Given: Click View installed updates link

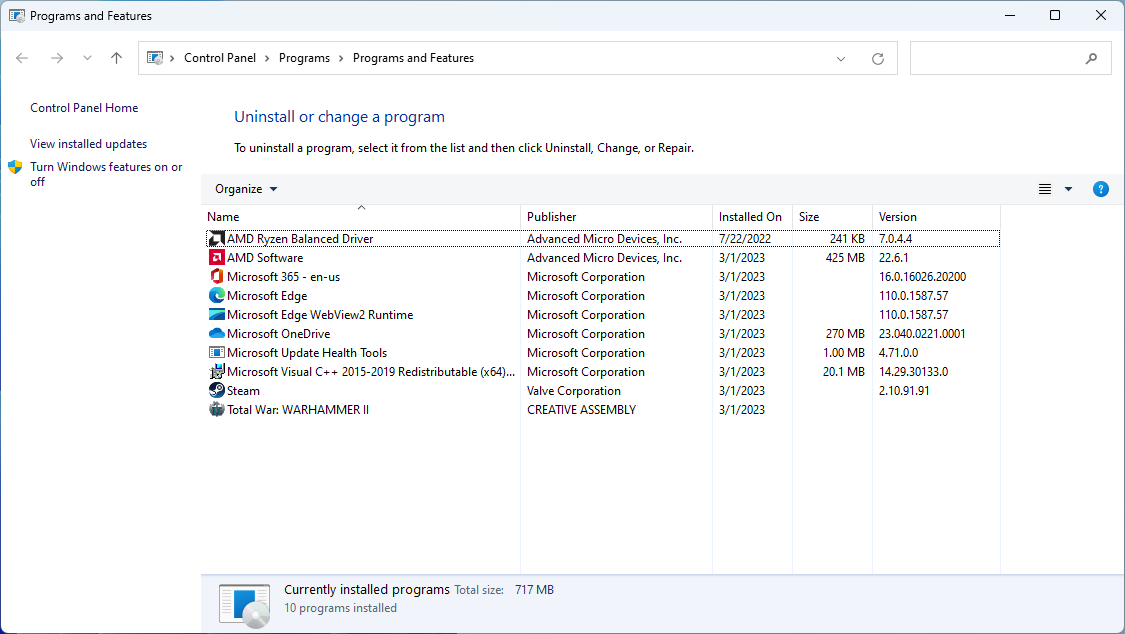Looking at the screenshot, I should click(x=88, y=143).
